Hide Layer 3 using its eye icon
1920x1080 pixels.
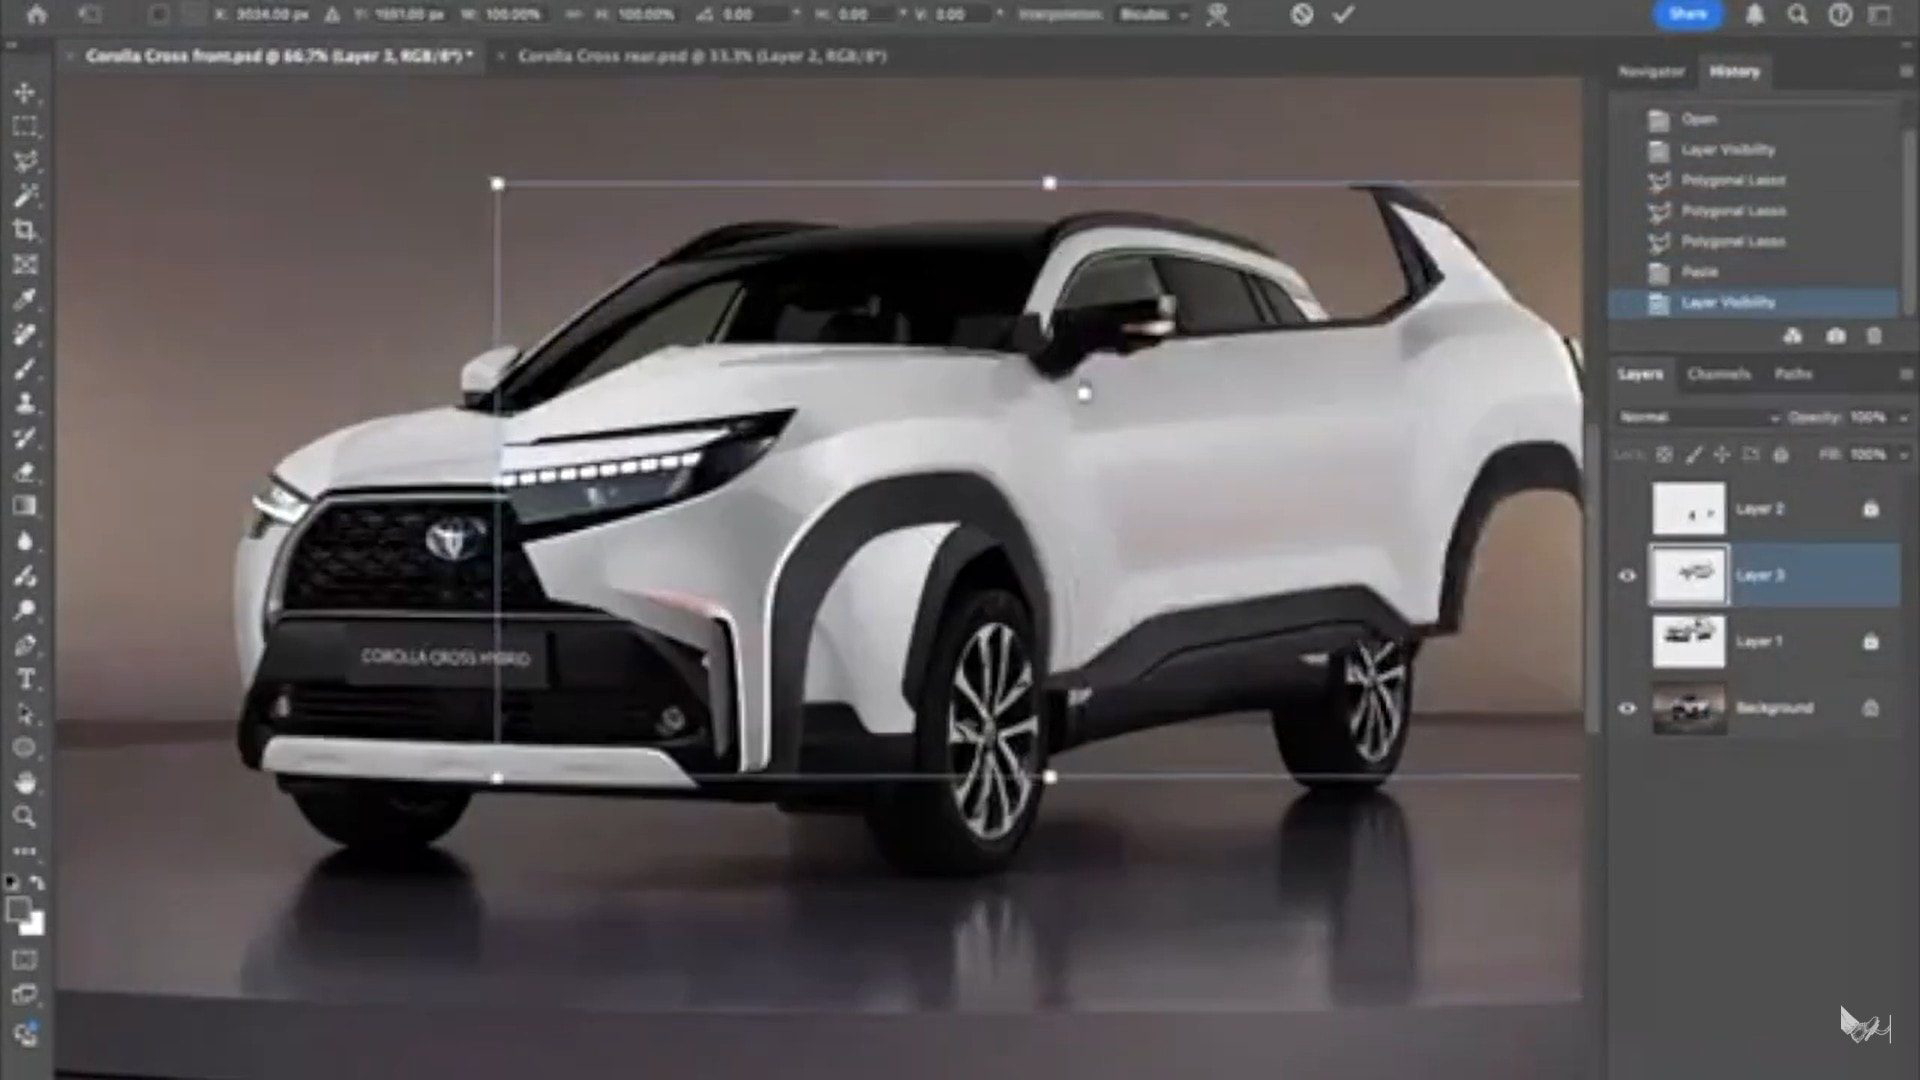click(1627, 575)
